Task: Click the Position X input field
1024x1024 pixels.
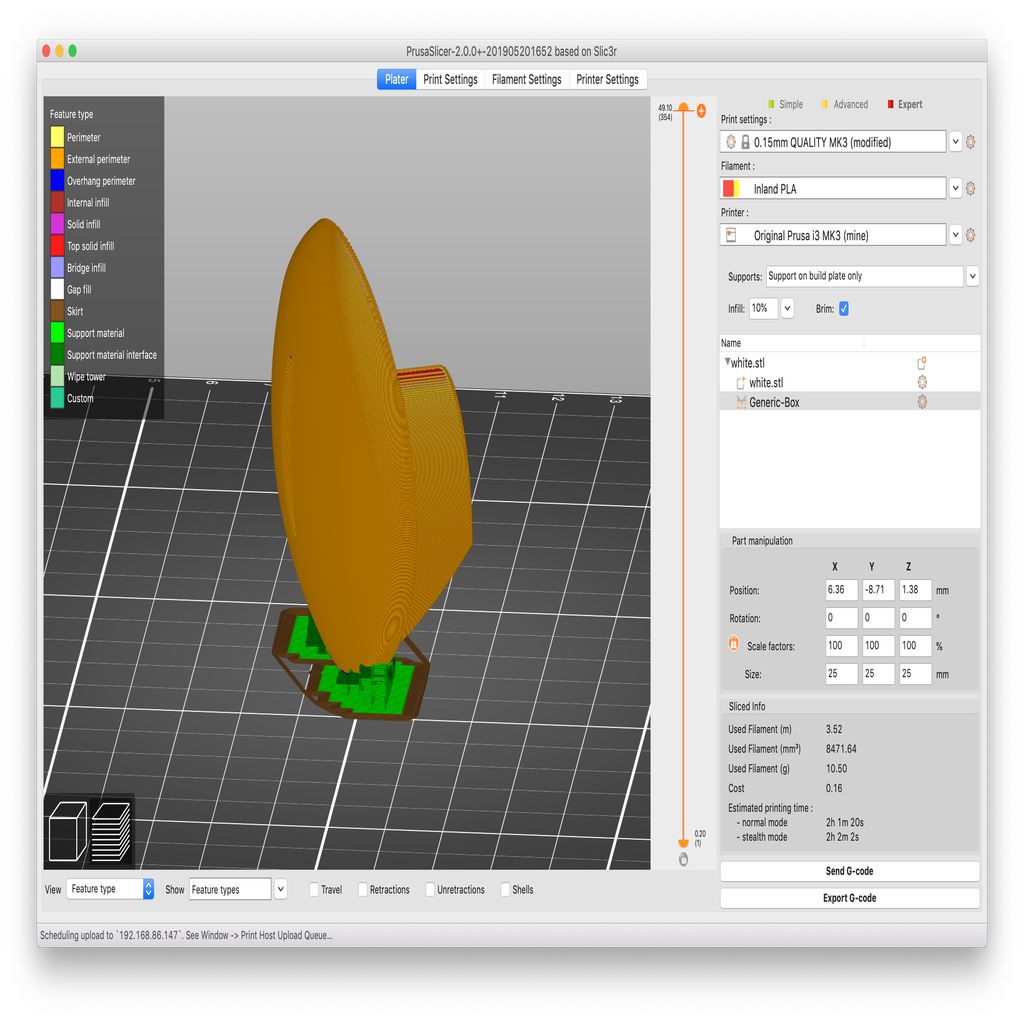Action: 841,589
